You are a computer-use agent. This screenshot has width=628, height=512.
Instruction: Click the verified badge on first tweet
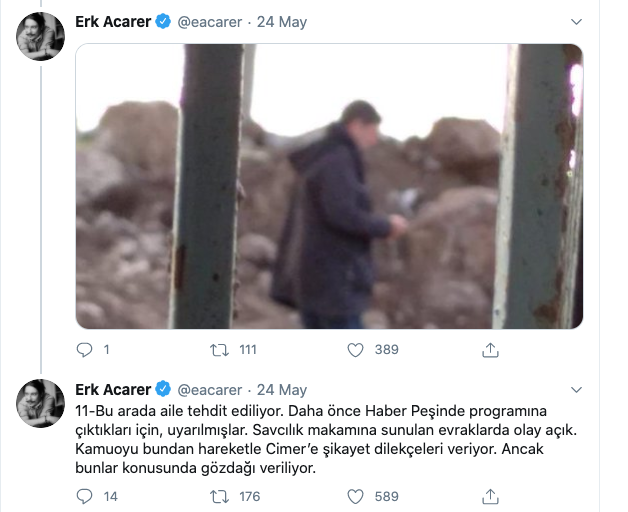tap(163, 21)
